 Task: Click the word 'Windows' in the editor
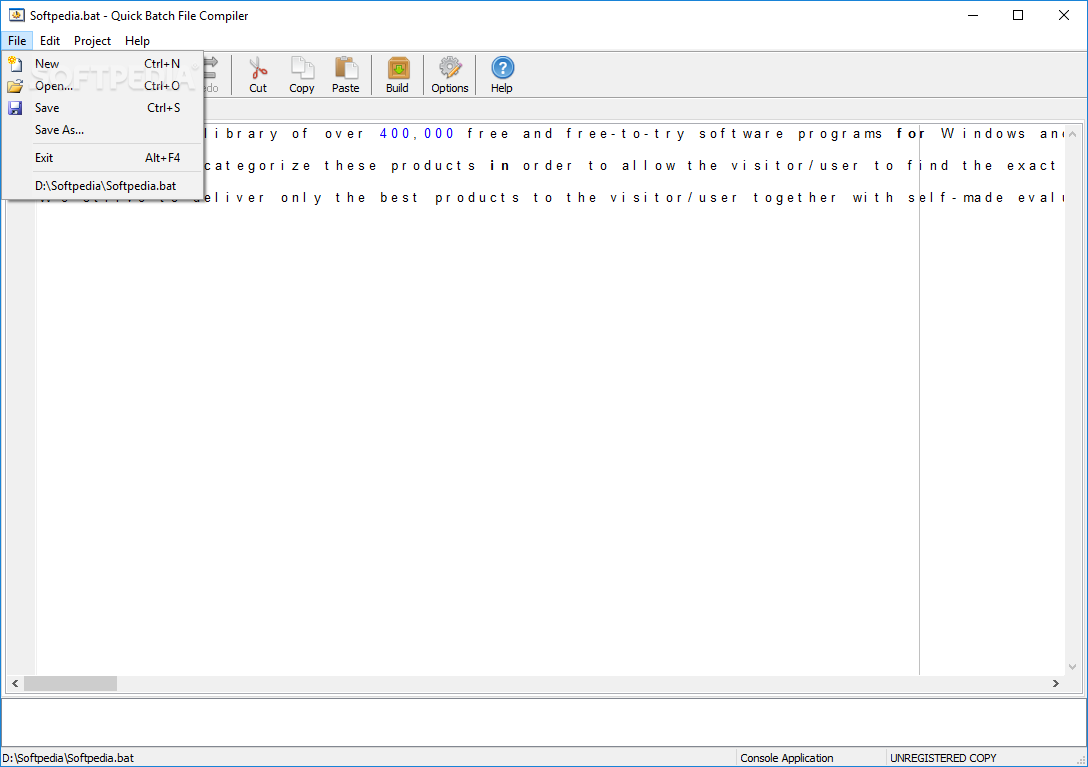click(x=983, y=134)
